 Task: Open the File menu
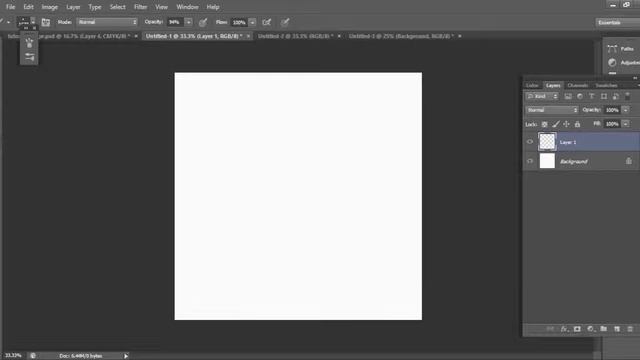pyautogui.click(x=11, y=7)
